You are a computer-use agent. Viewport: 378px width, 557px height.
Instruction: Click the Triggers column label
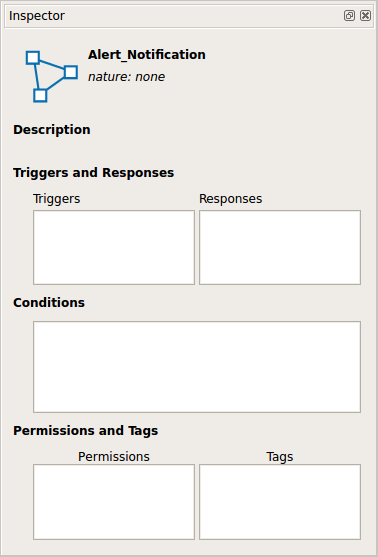pyautogui.click(x=56, y=199)
